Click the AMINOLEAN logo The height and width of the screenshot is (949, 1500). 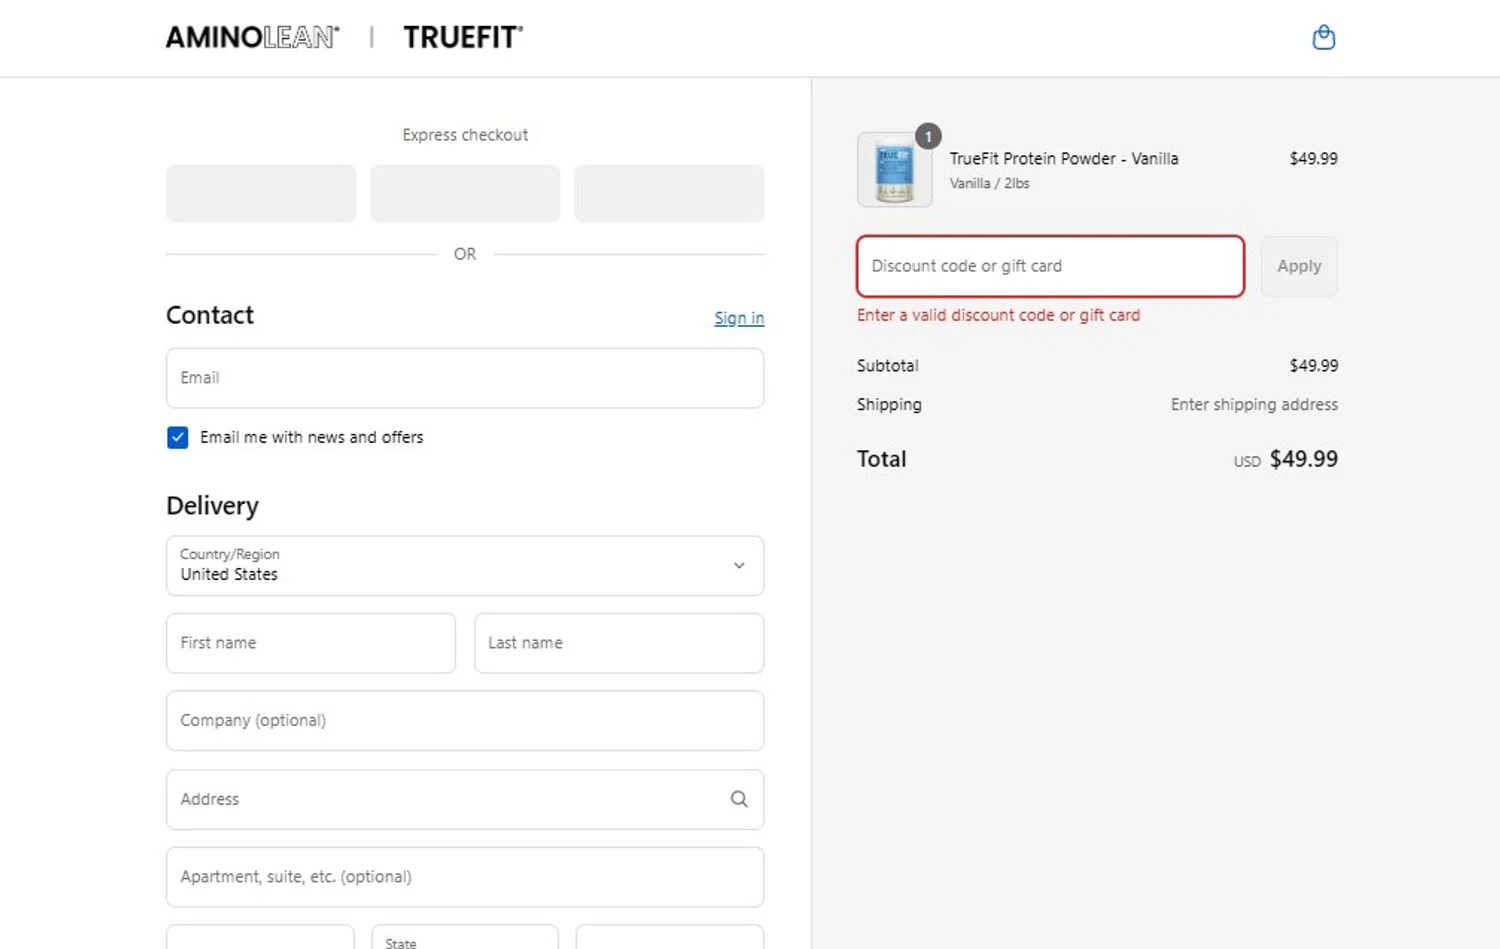(252, 38)
